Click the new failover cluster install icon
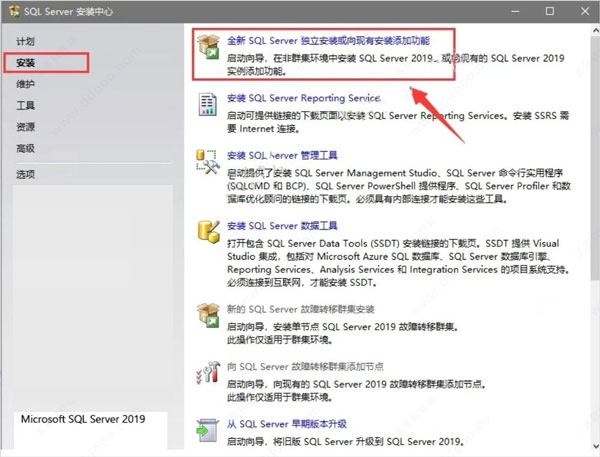 click(208, 316)
